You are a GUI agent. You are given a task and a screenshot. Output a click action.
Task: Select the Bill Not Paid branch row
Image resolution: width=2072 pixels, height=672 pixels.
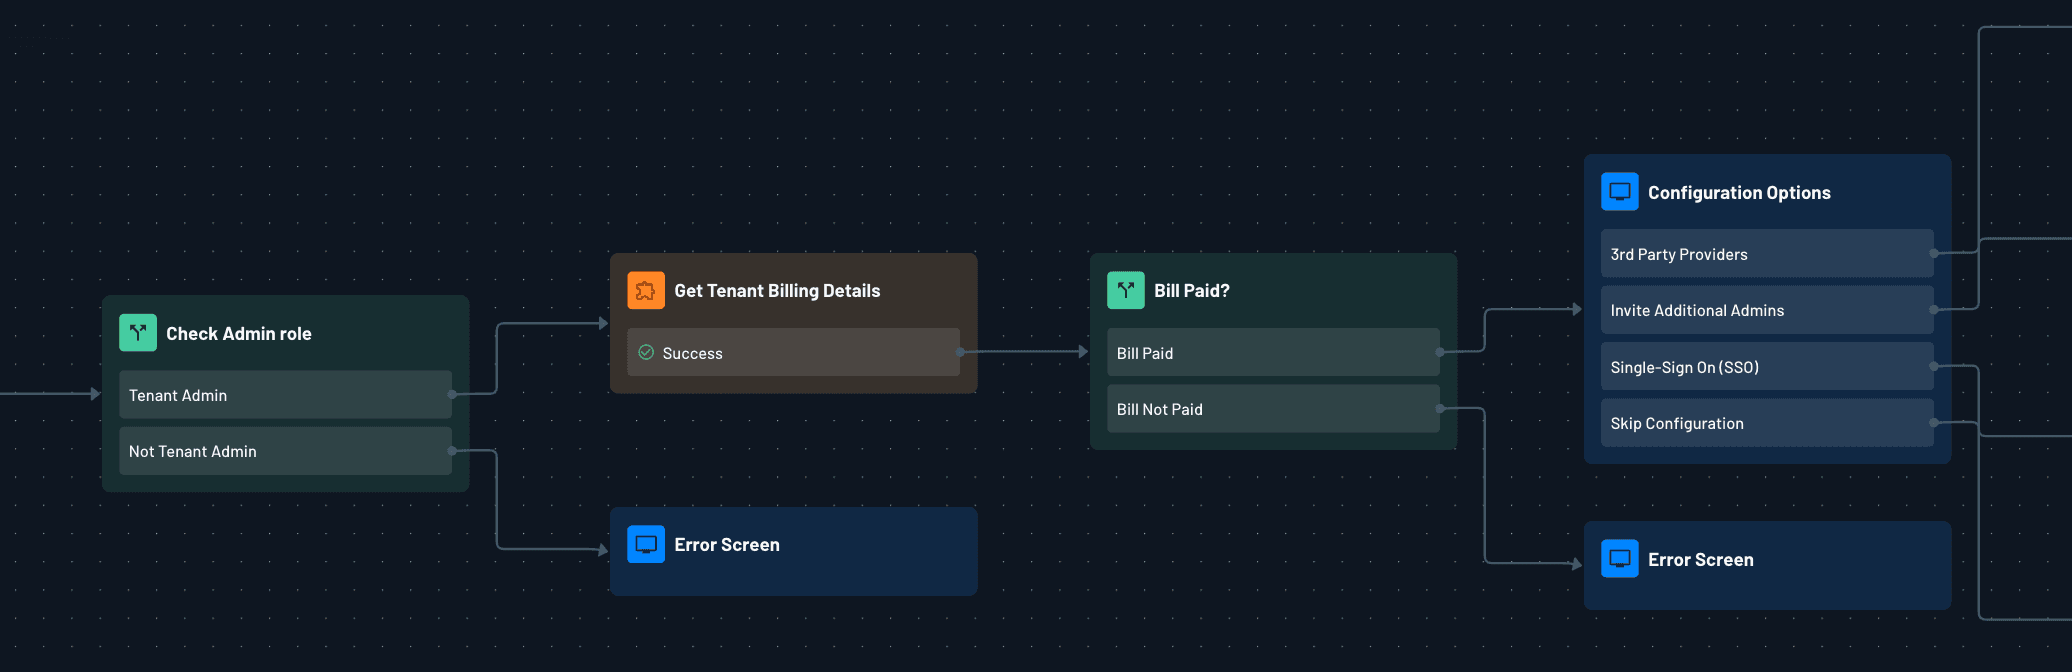[1272, 409]
